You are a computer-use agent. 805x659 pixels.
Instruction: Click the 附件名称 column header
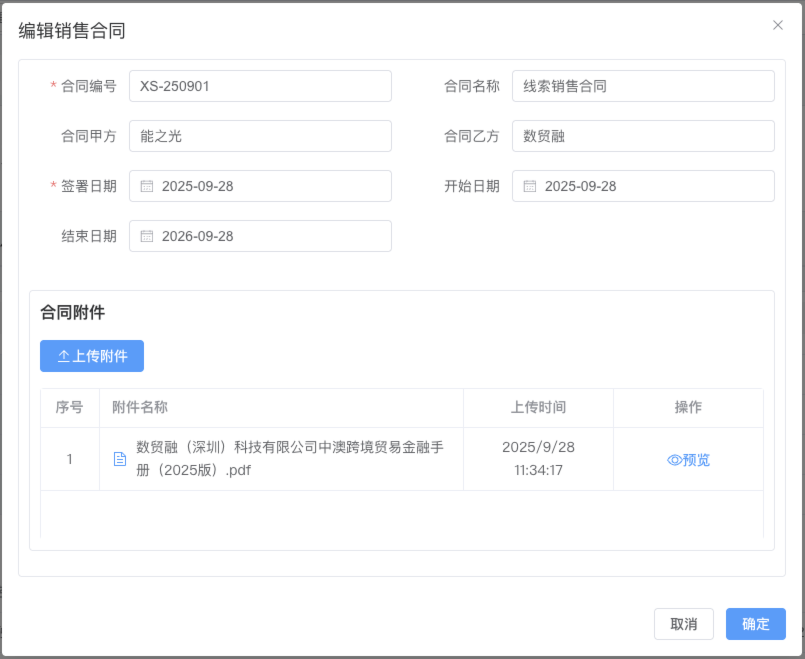140,407
